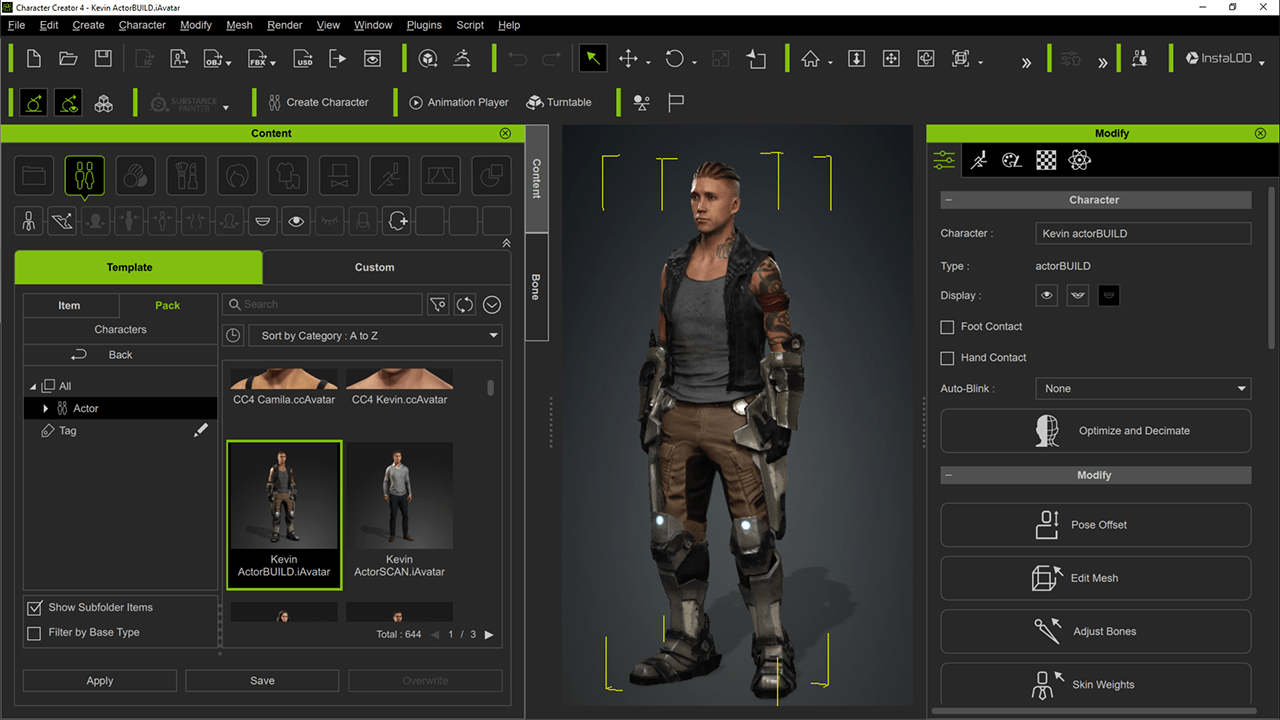Toggle the black mouth display button
The width and height of the screenshot is (1280, 720).
point(1108,296)
